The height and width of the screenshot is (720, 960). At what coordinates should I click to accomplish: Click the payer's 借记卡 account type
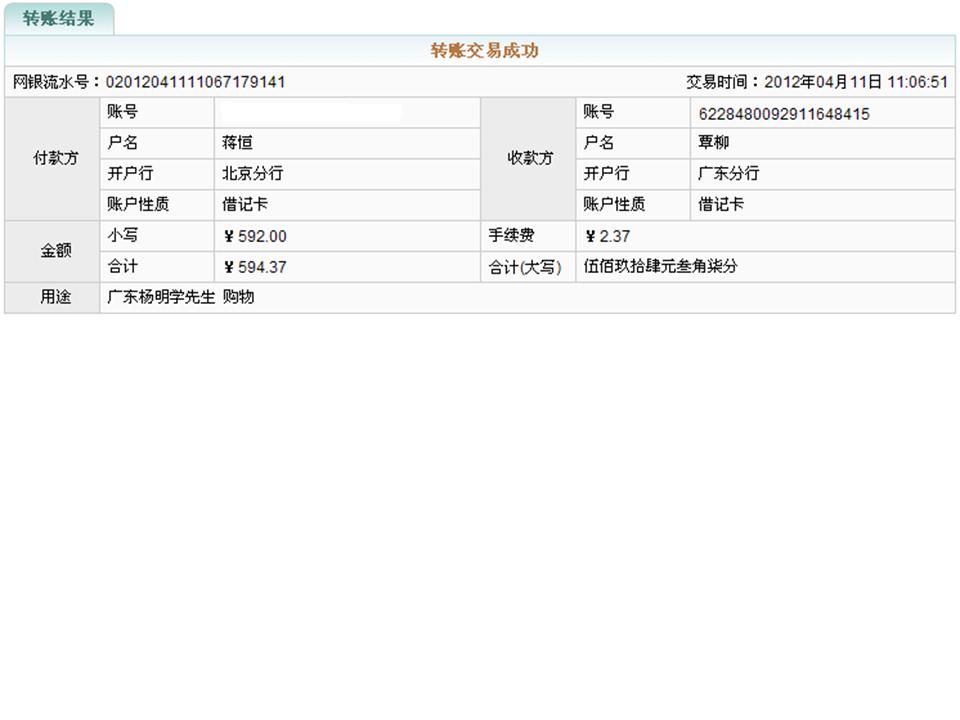coord(245,204)
